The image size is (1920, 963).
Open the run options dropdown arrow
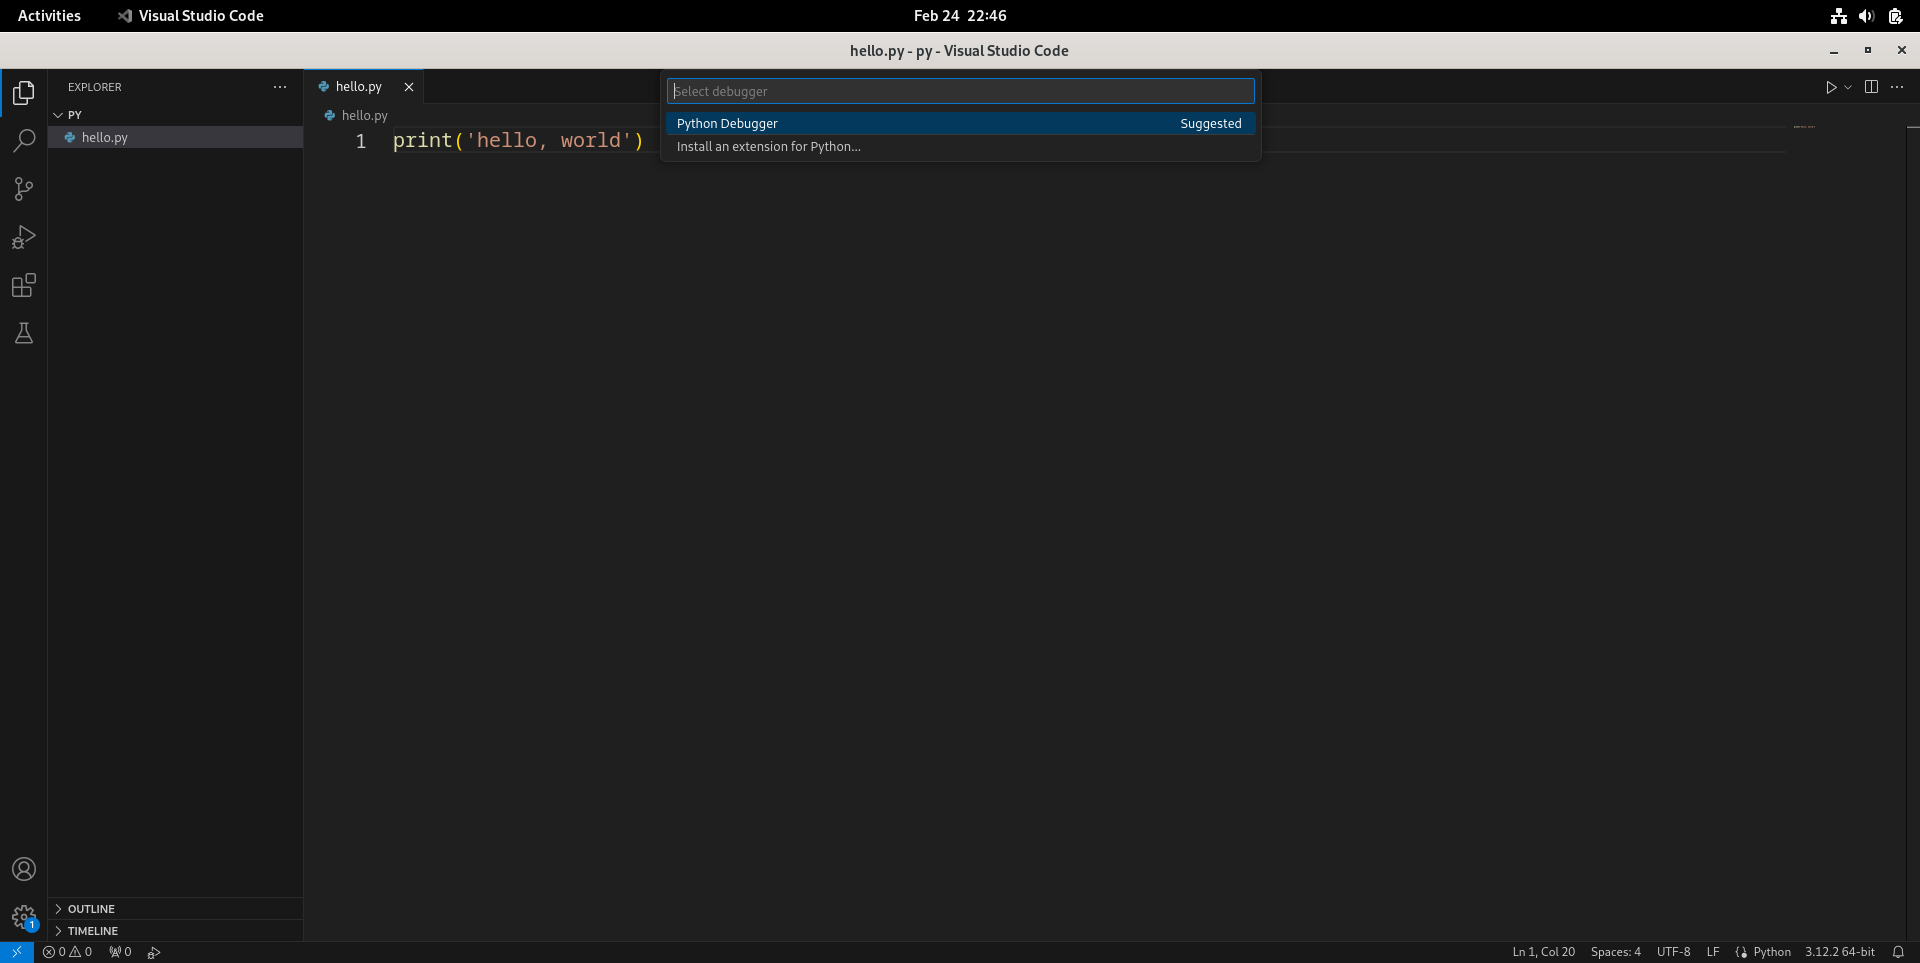point(1848,87)
